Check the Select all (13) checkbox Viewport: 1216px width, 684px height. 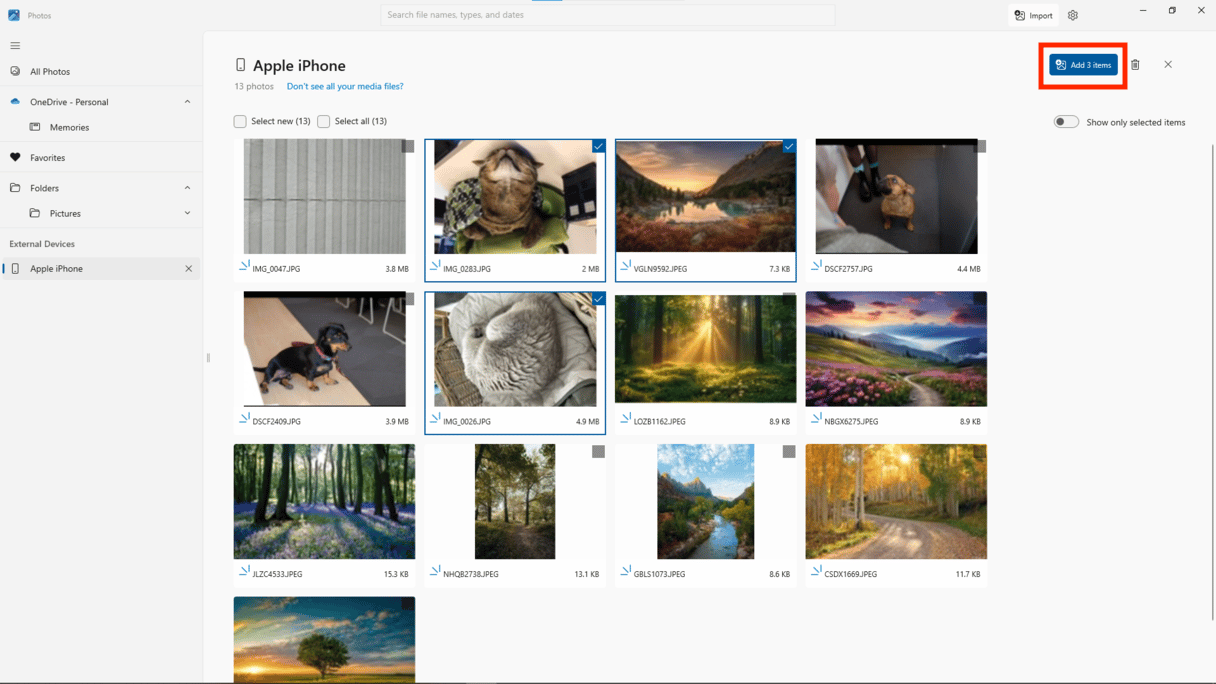[x=324, y=122]
